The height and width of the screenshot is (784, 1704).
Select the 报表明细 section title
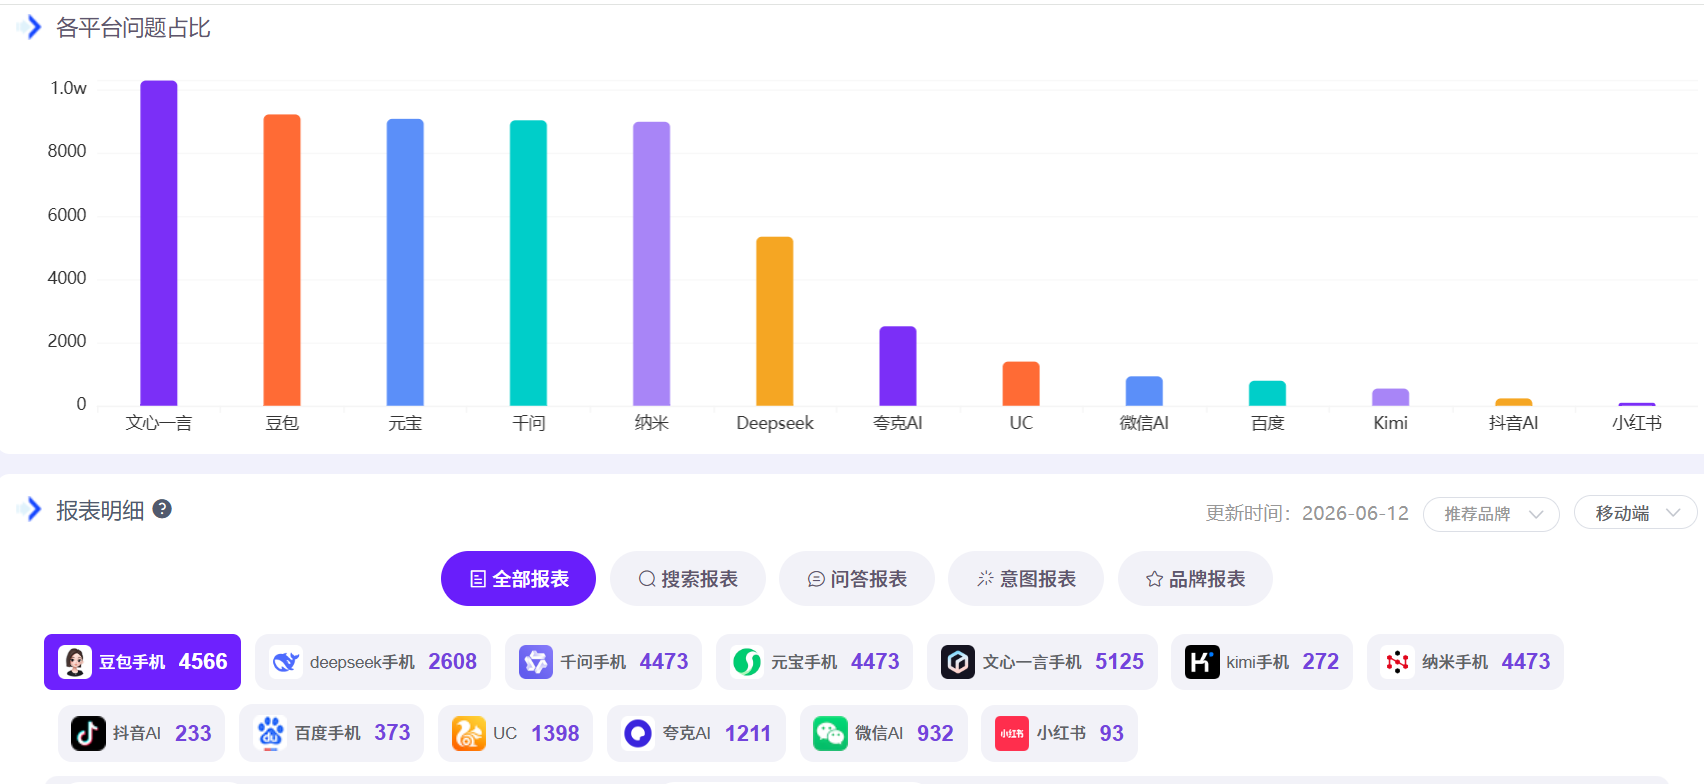click(100, 510)
